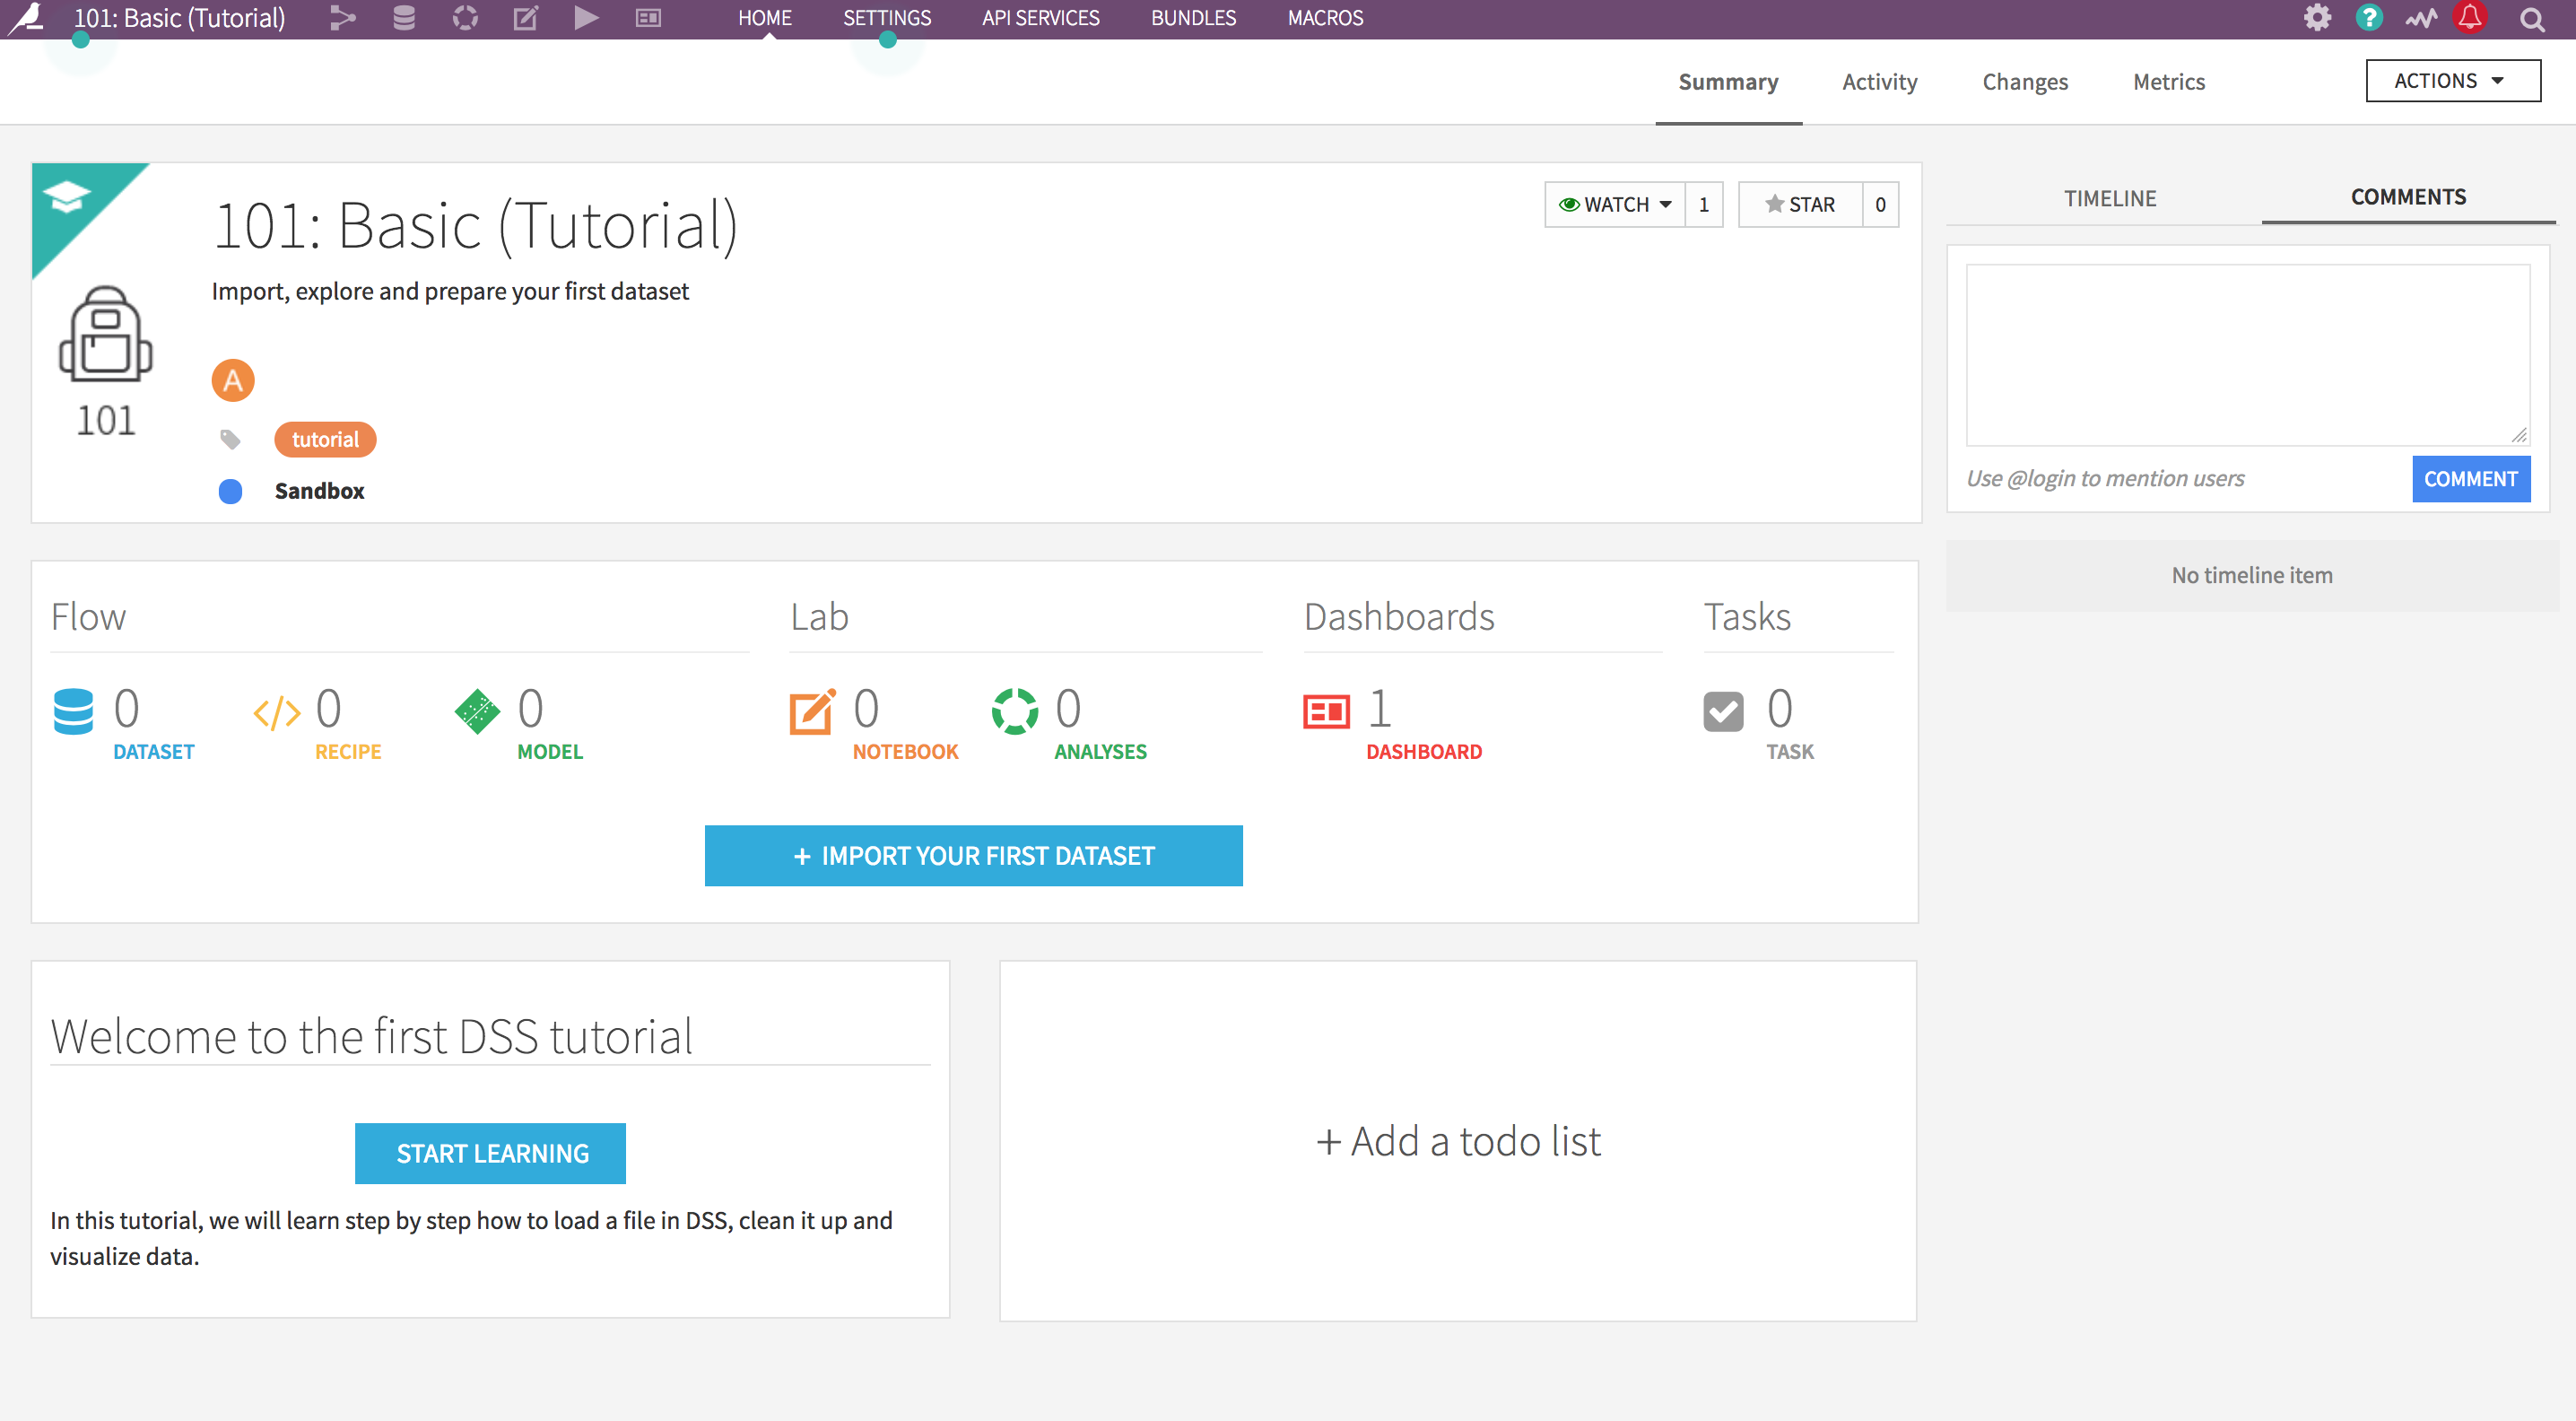This screenshot has width=2576, height=1421.
Task: Click the Task checkbox icon under Tasks
Action: coord(1723,711)
